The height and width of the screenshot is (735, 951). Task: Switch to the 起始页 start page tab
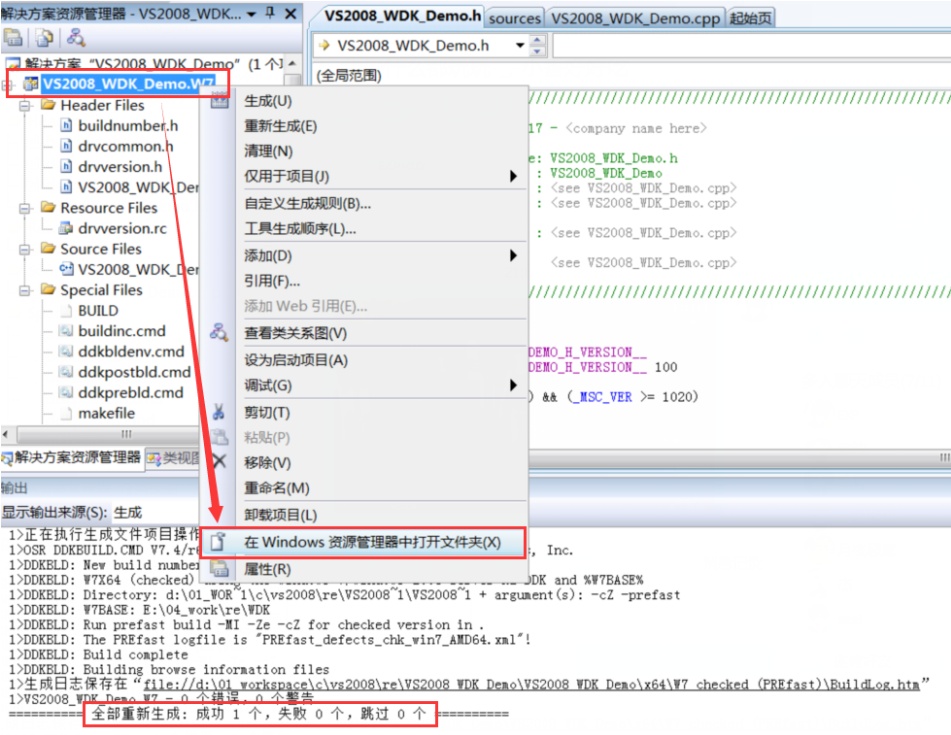tap(750, 18)
